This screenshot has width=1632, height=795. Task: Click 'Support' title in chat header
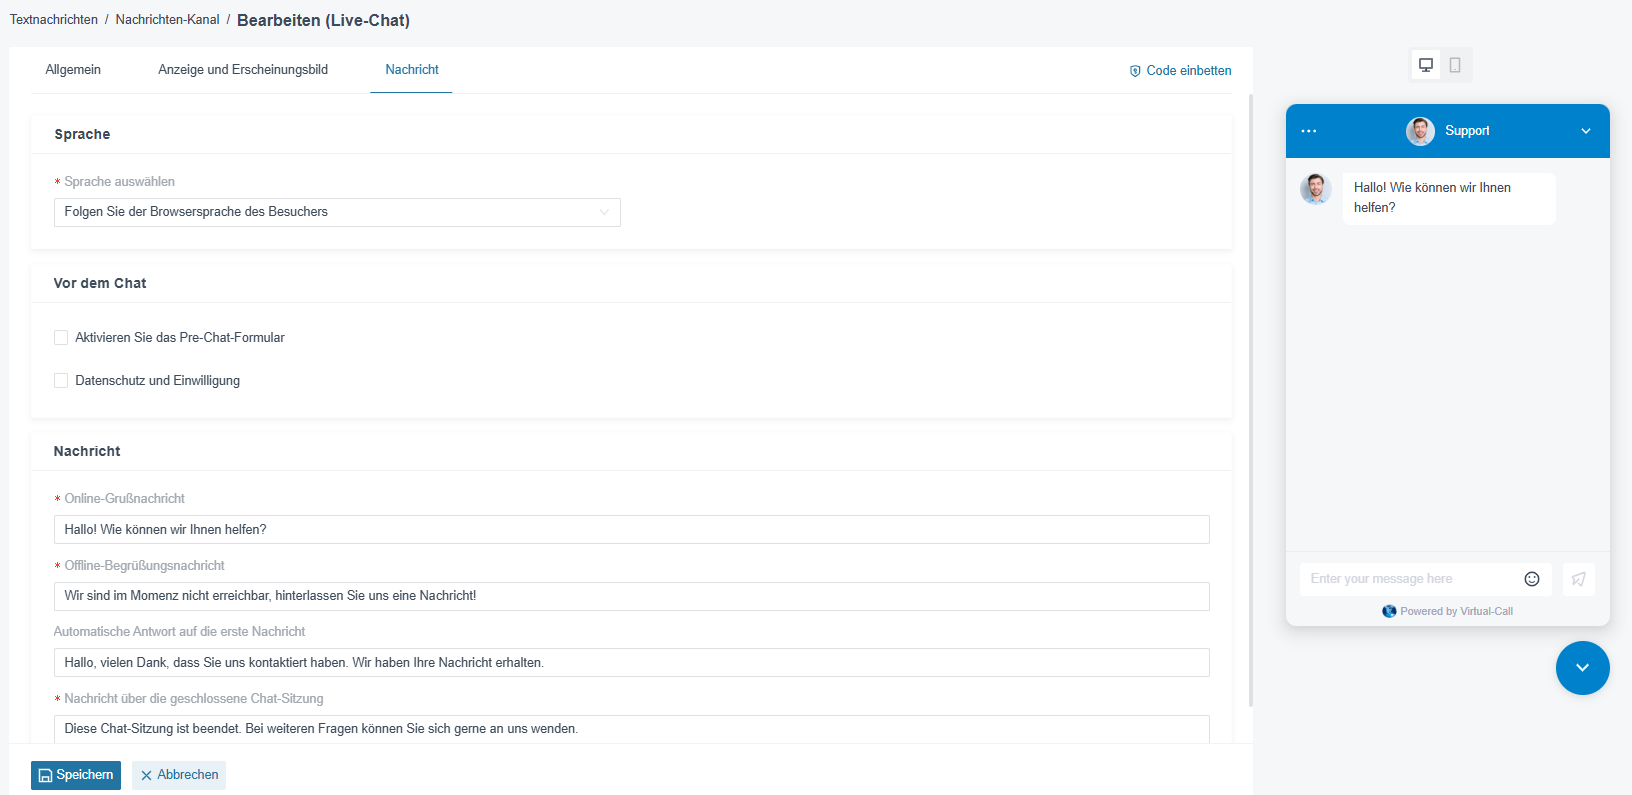tap(1467, 131)
